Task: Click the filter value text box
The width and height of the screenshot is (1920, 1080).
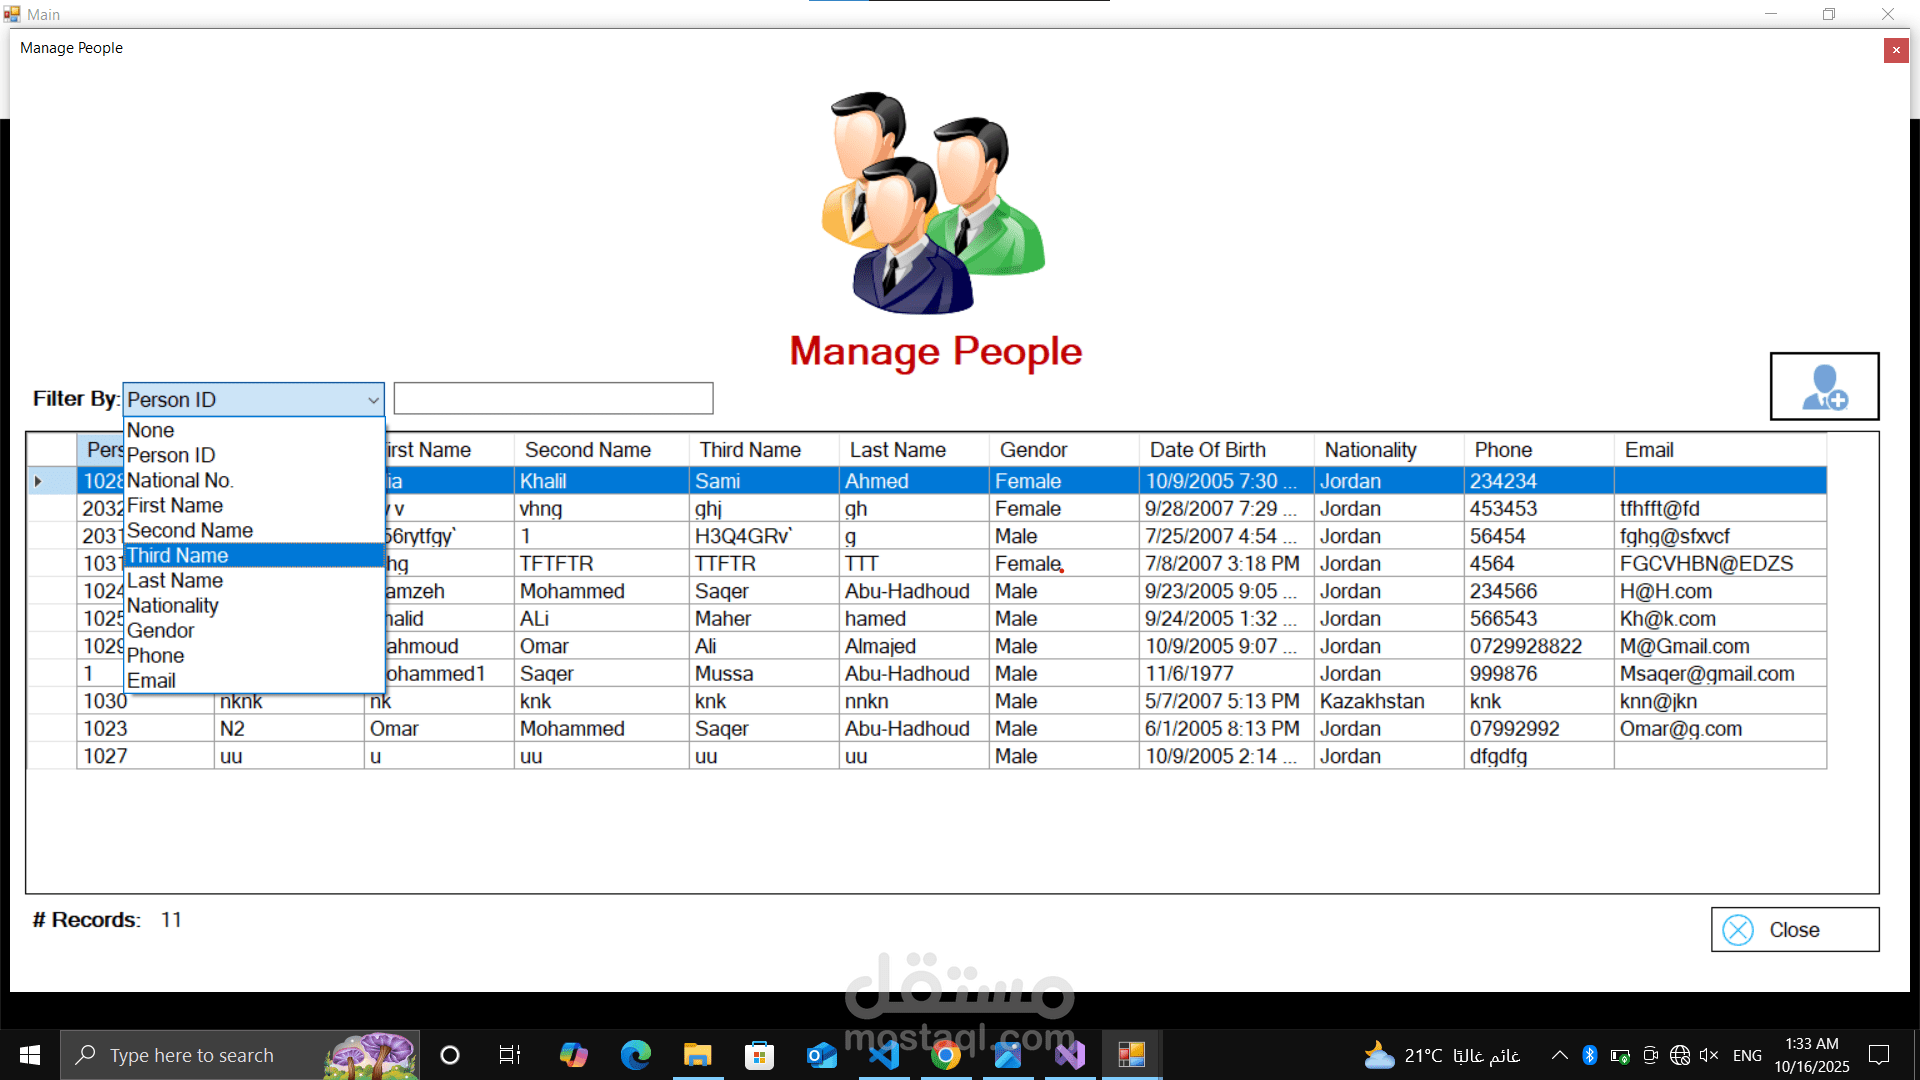Action: pyautogui.click(x=553, y=399)
